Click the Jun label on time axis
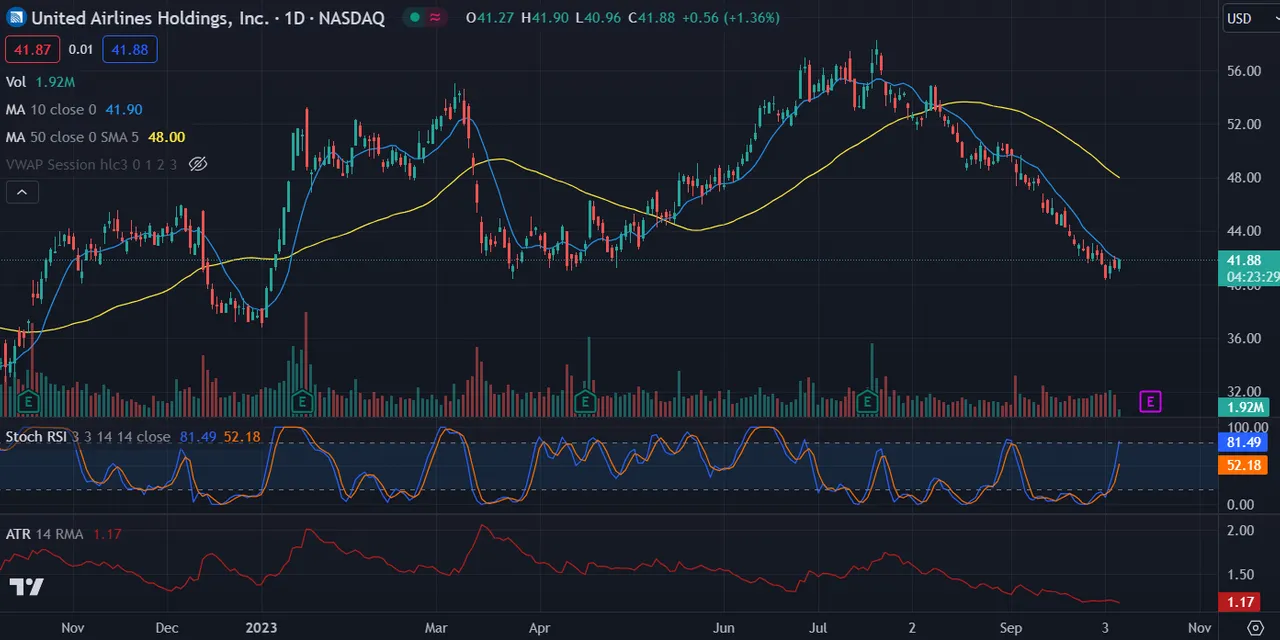This screenshot has height=640, width=1280. [723, 628]
